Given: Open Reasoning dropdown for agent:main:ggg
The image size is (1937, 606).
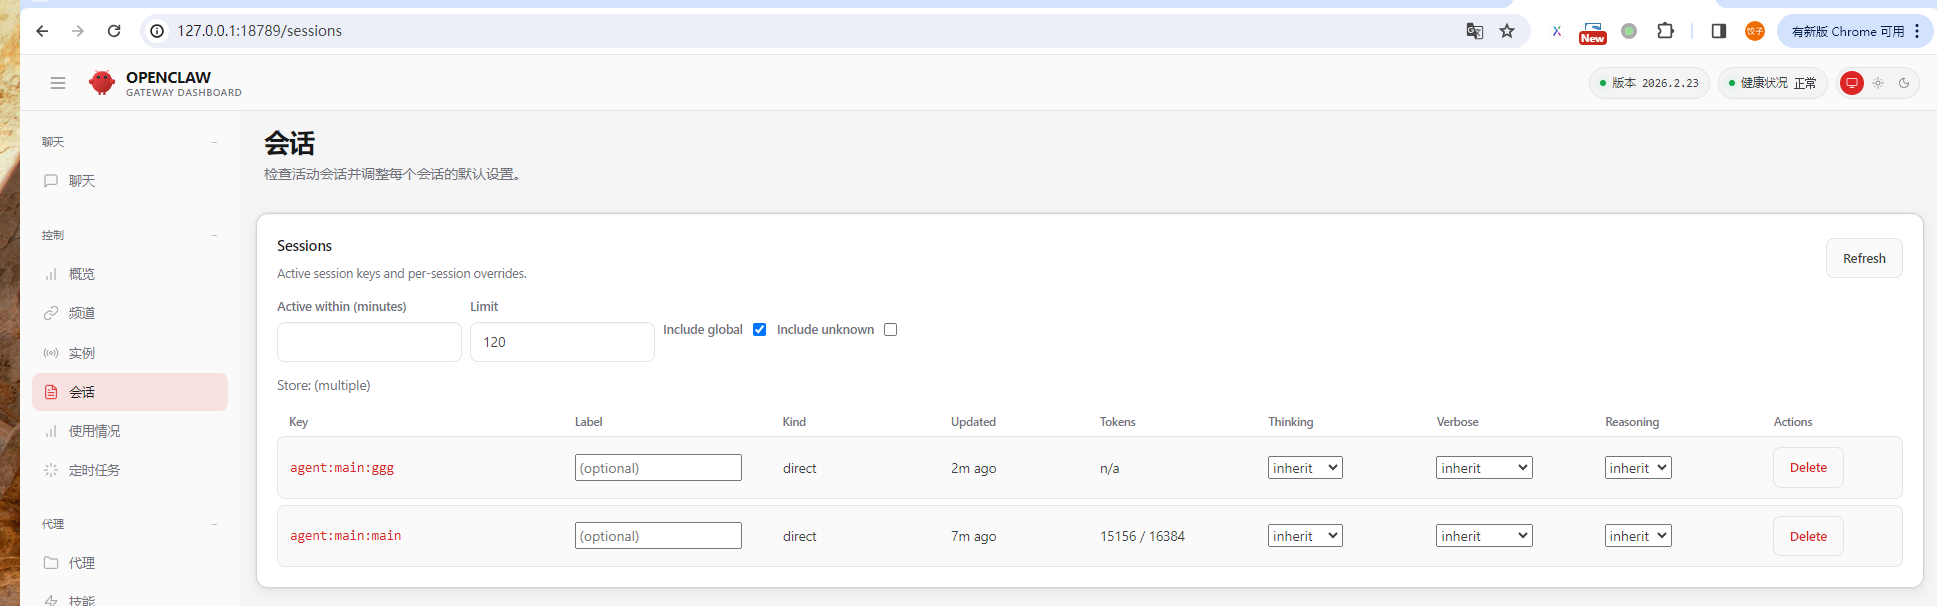Looking at the screenshot, I should [x=1638, y=468].
